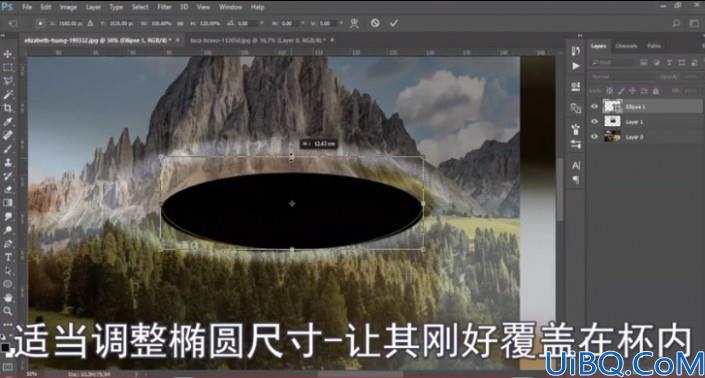705x378 pixels.
Task: Select the Eraser tool
Action: 8,189
